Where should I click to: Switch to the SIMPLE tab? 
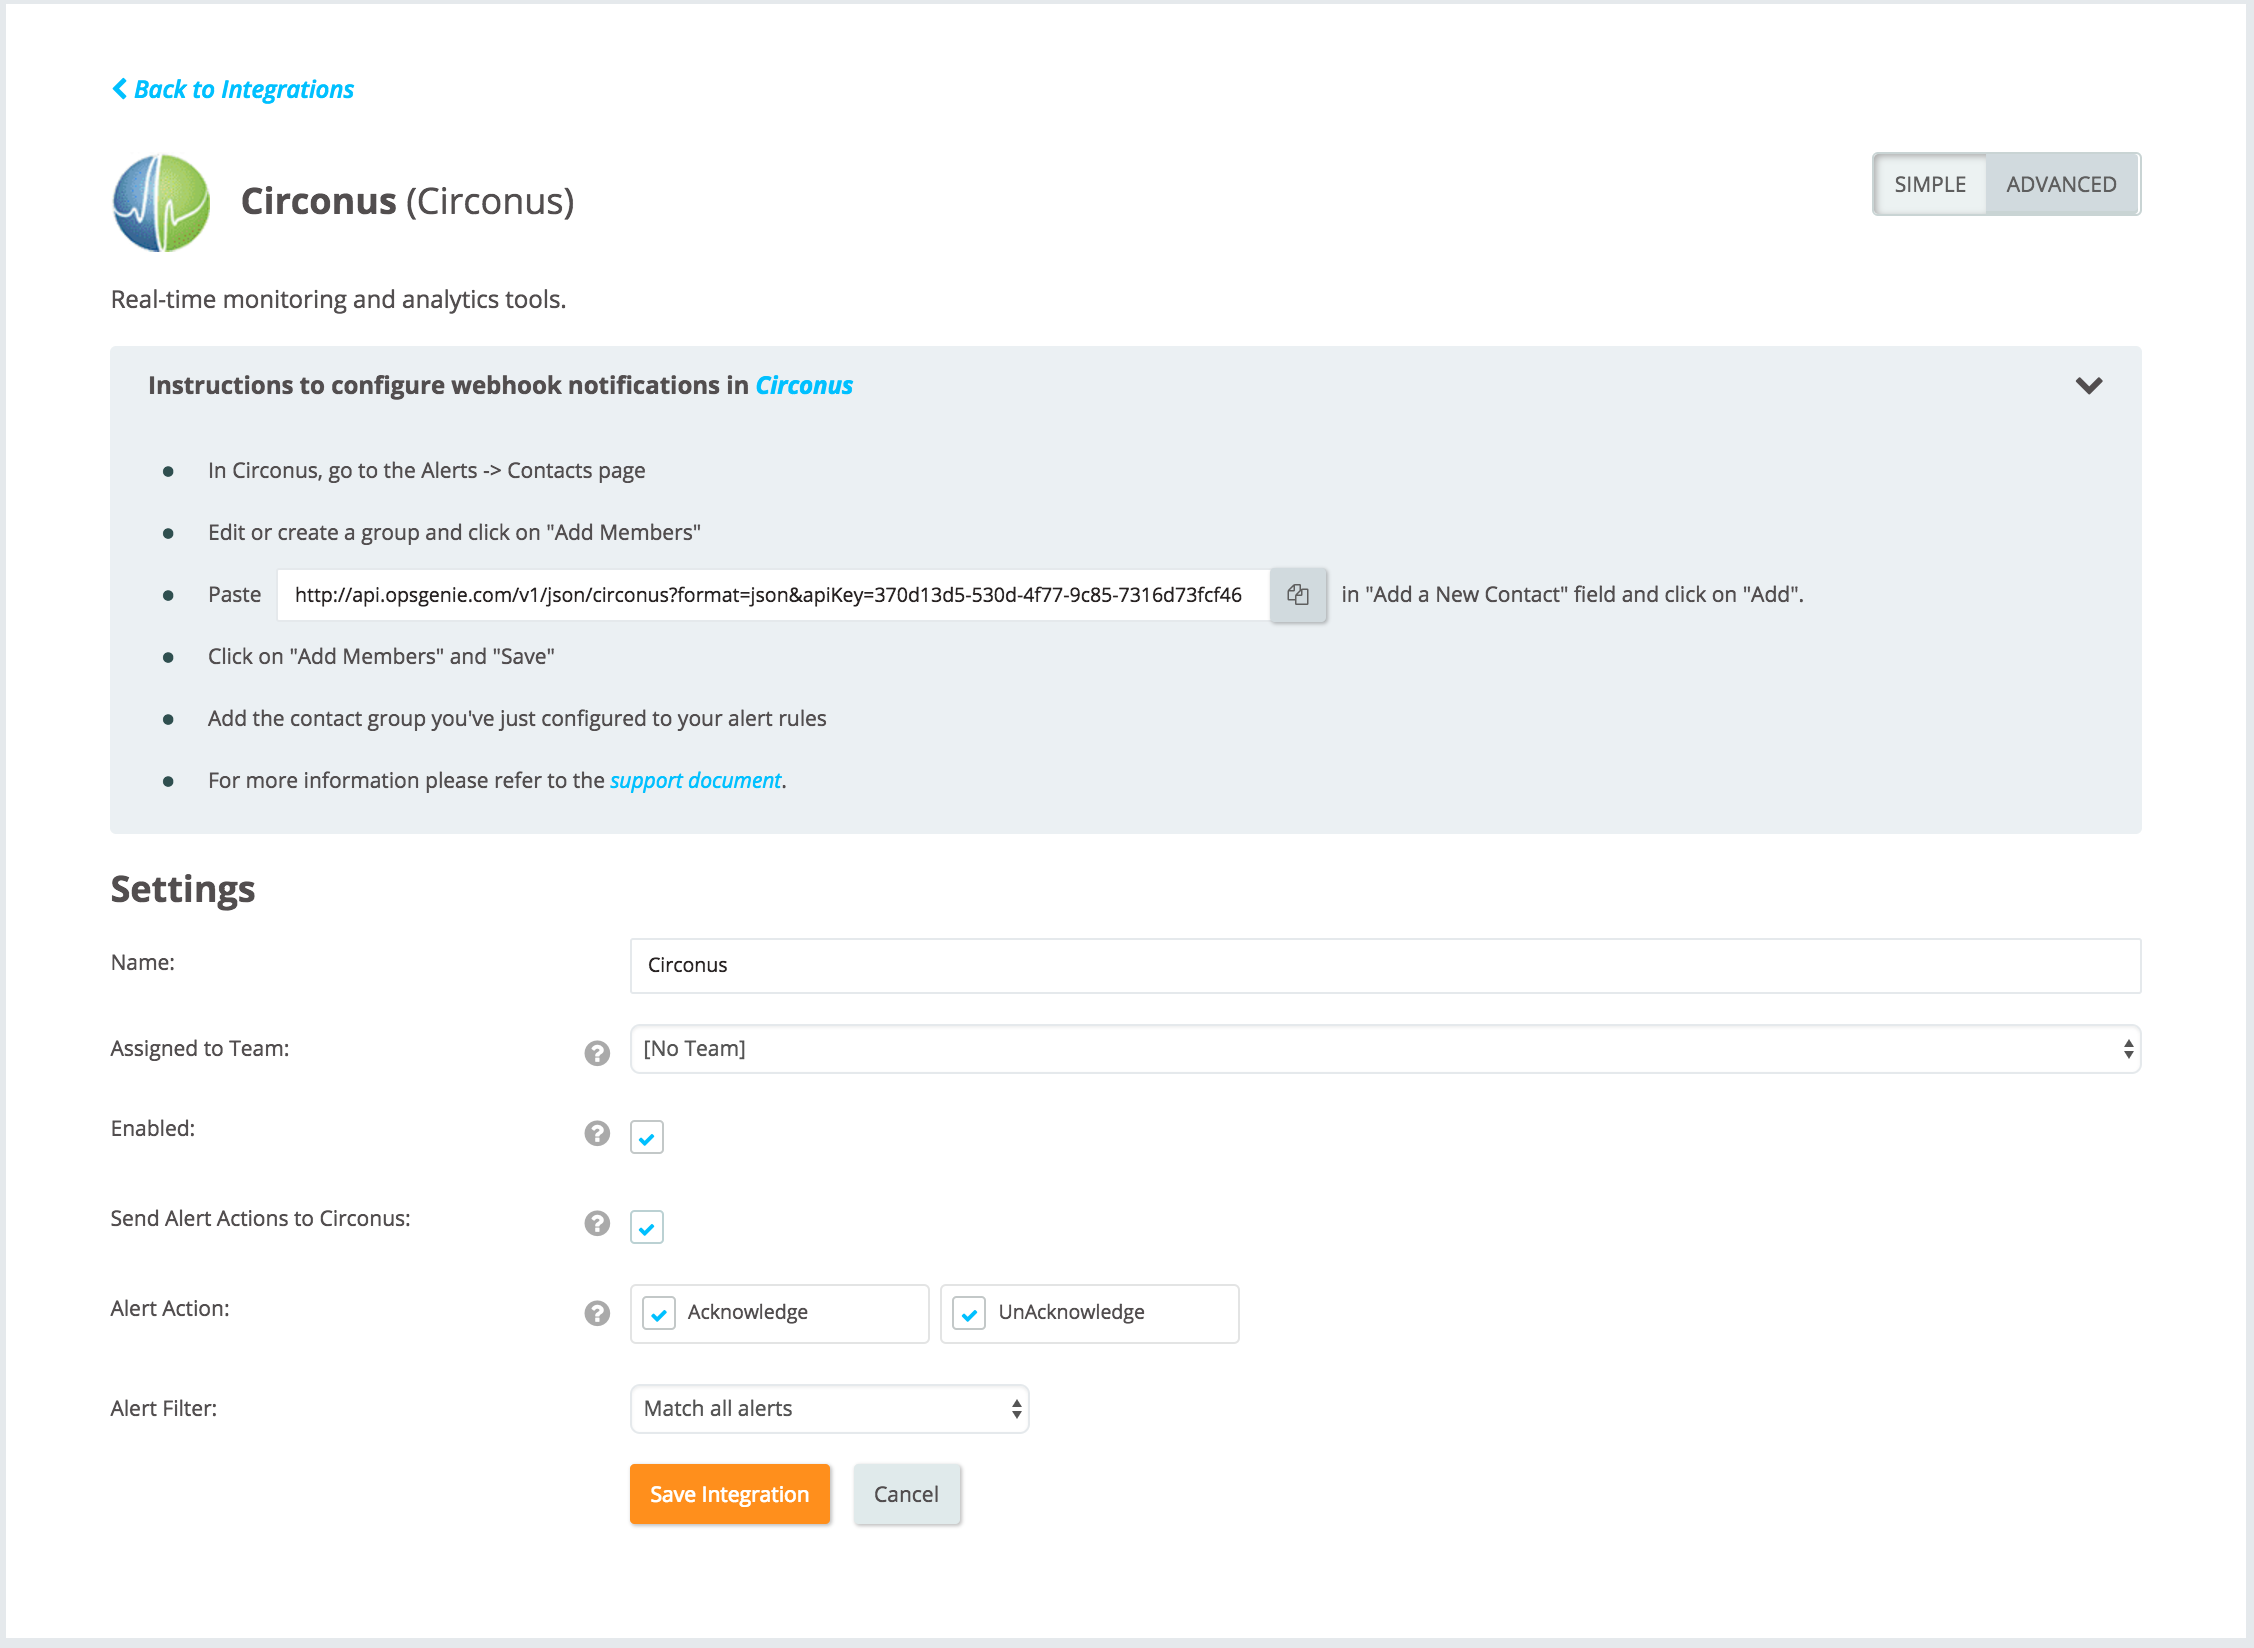click(1928, 184)
